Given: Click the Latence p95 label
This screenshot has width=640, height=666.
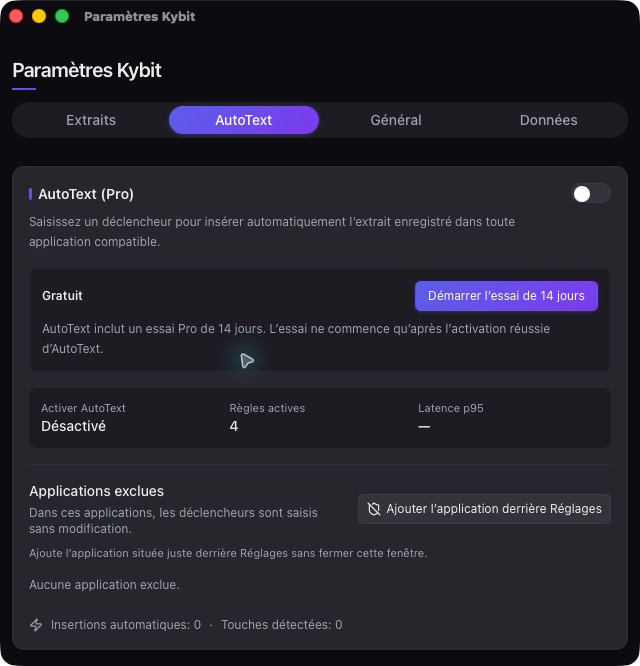Looking at the screenshot, I should tap(451, 408).
